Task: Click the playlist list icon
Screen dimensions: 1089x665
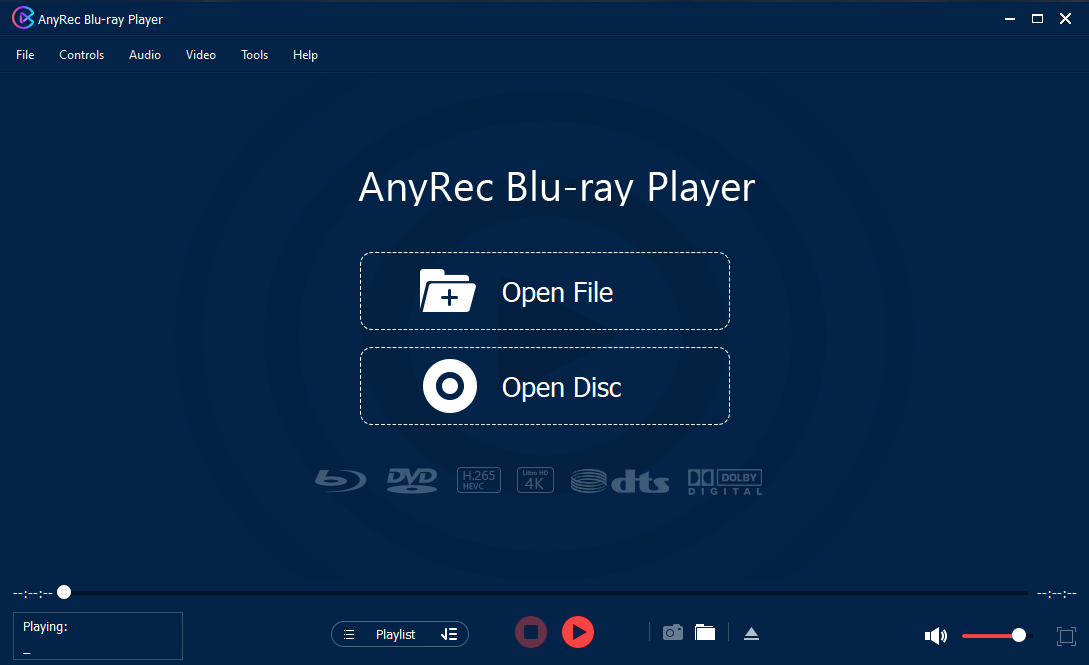Action: point(349,634)
